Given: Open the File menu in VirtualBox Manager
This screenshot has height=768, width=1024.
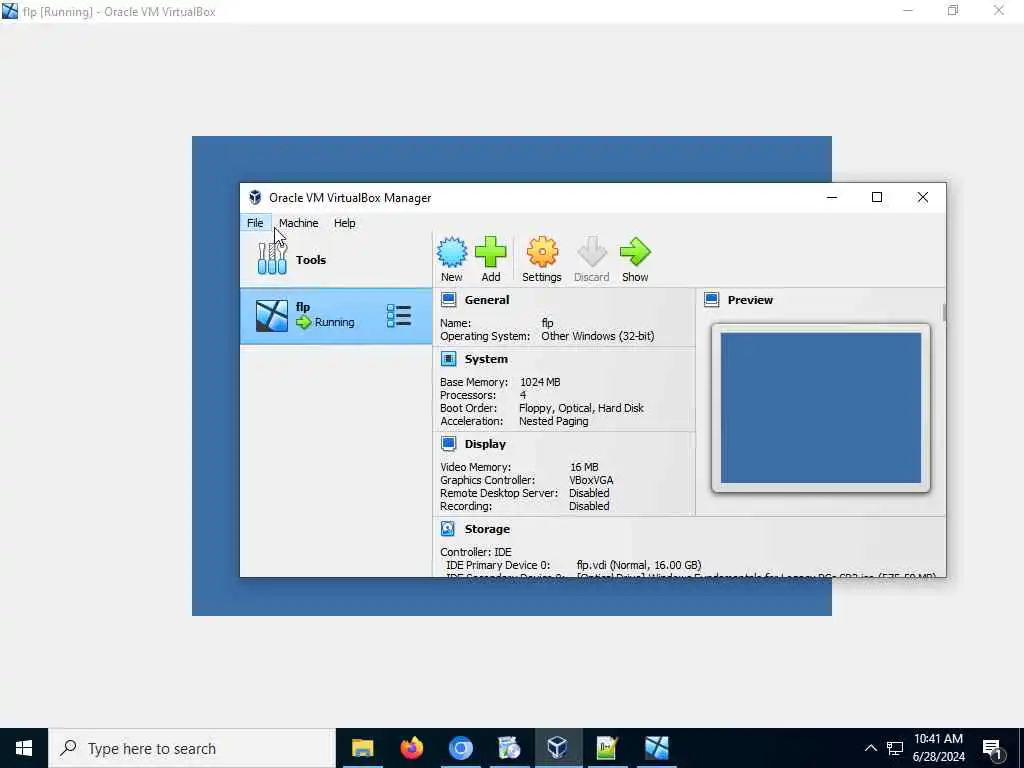Looking at the screenshot, I should click(x=255, y=223).
